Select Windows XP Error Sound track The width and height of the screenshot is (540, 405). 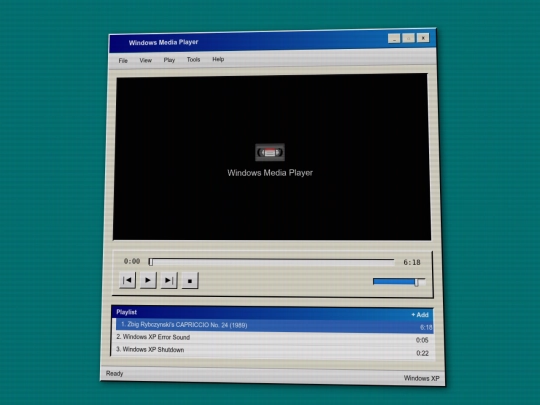pos(273,339)
